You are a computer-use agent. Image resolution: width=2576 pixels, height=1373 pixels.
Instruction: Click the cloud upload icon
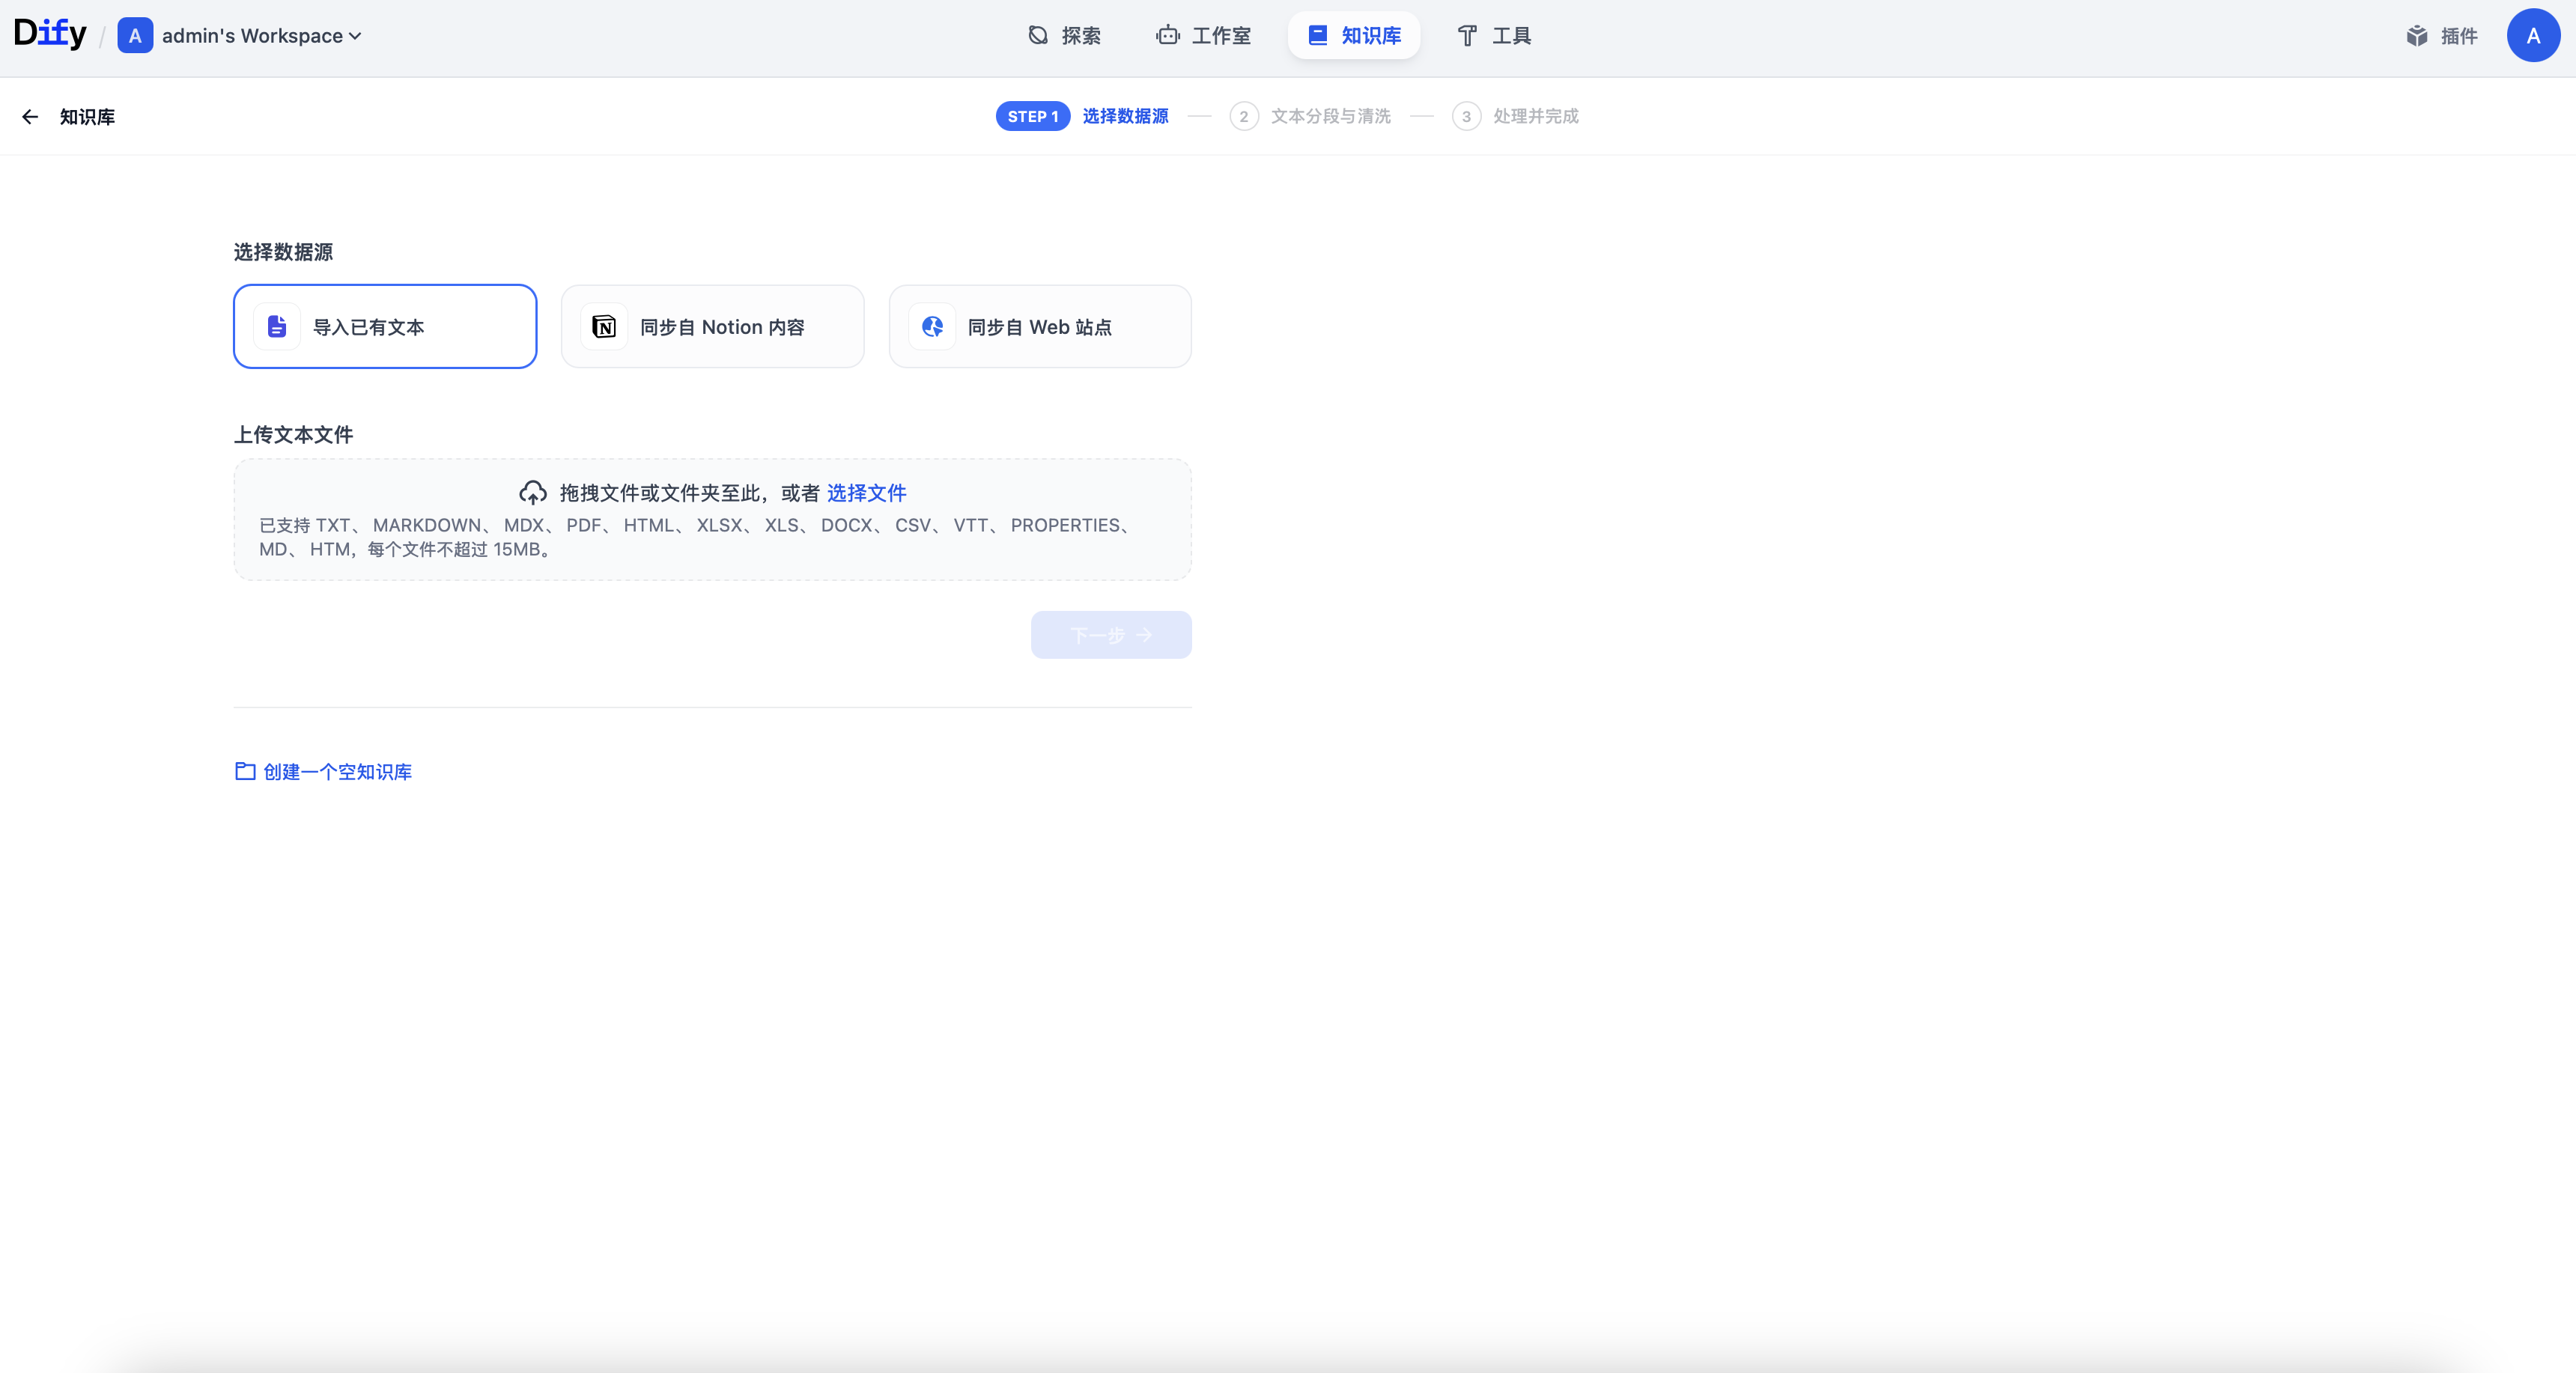[532, 493]
